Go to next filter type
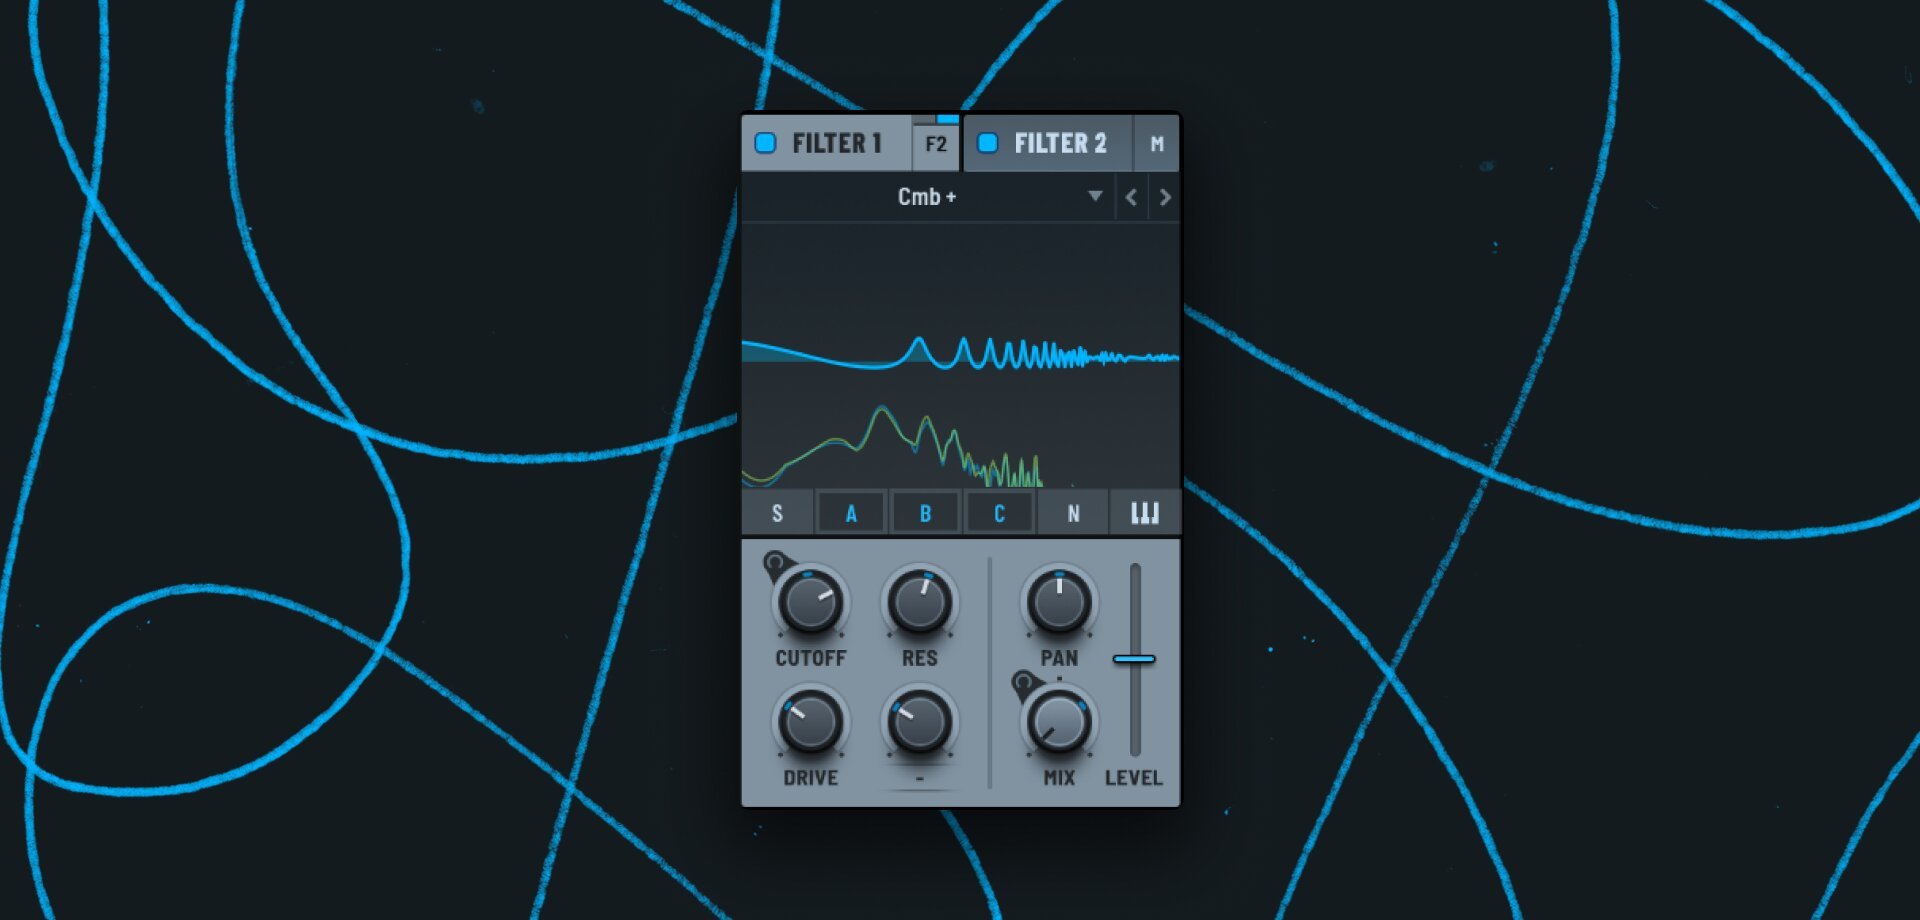The height and width of the screenshot is (920, 1920). click(1165, 197)
